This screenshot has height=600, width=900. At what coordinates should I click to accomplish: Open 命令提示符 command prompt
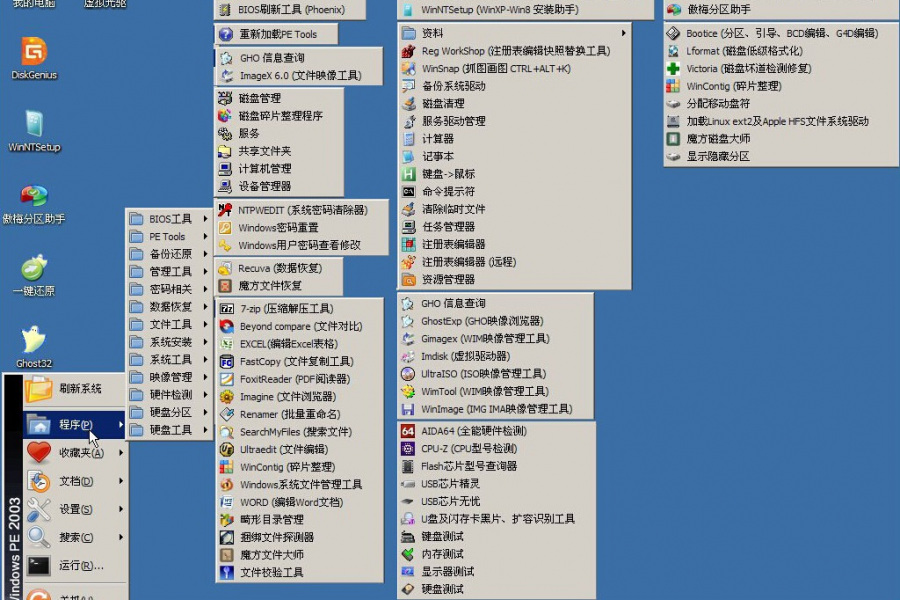click(514, 191)
